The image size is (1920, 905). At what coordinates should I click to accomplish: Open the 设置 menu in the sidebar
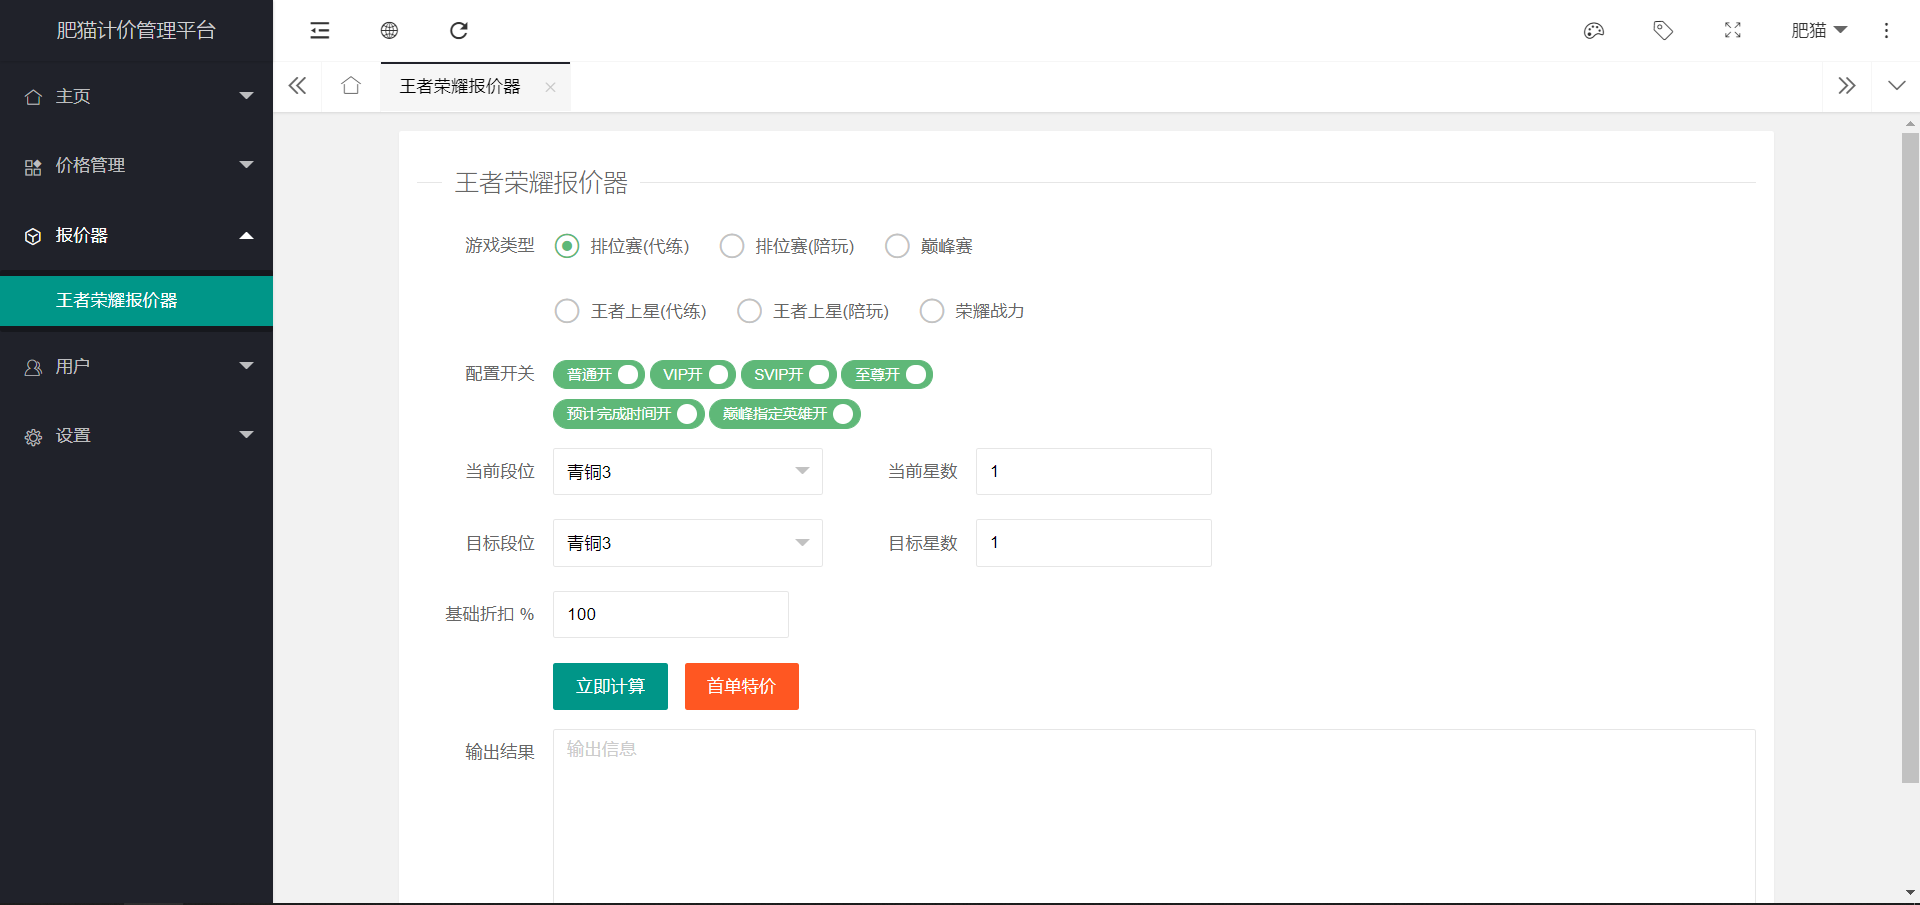(x=137, y=435)
